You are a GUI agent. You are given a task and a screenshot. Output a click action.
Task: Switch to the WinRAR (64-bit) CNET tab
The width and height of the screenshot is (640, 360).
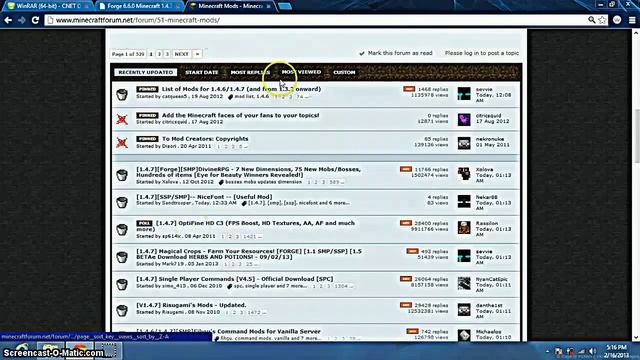tap(48, 6)
